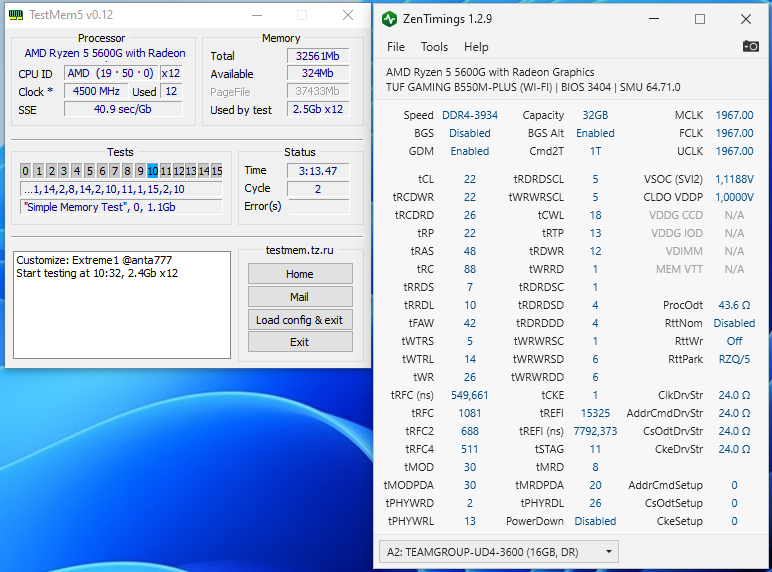Maximize the ZenTimings window
Screen dimensions: 772x572
[699, 19]
